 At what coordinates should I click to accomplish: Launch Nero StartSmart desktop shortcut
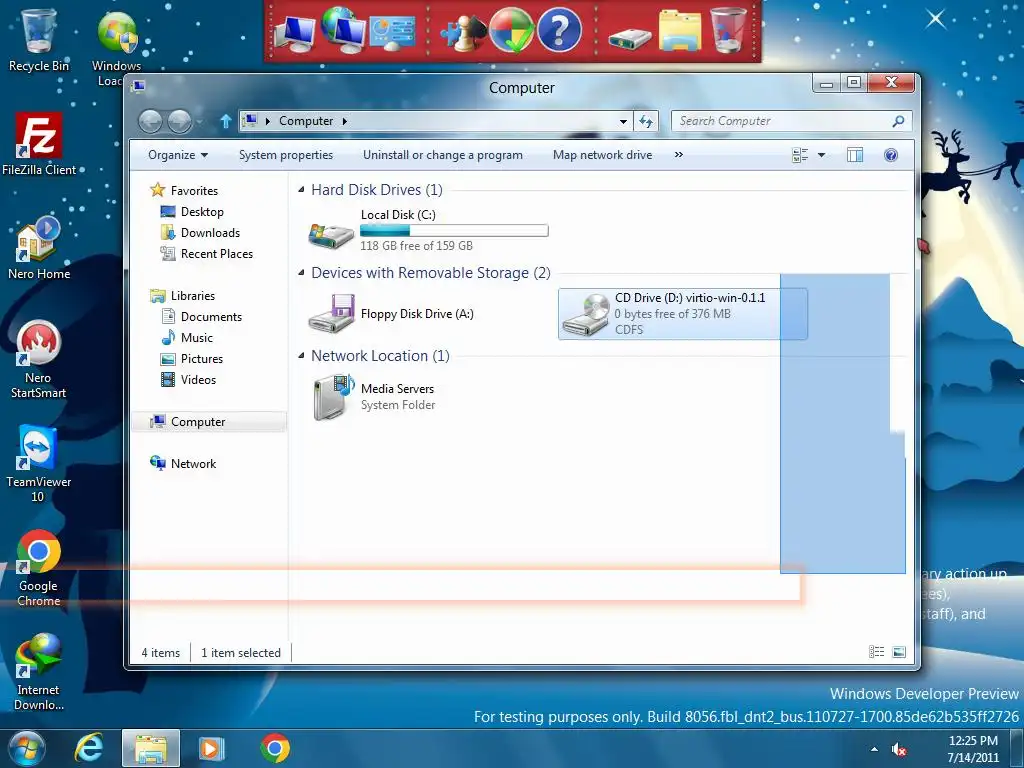pyautogui.click(x=39, y=359)
